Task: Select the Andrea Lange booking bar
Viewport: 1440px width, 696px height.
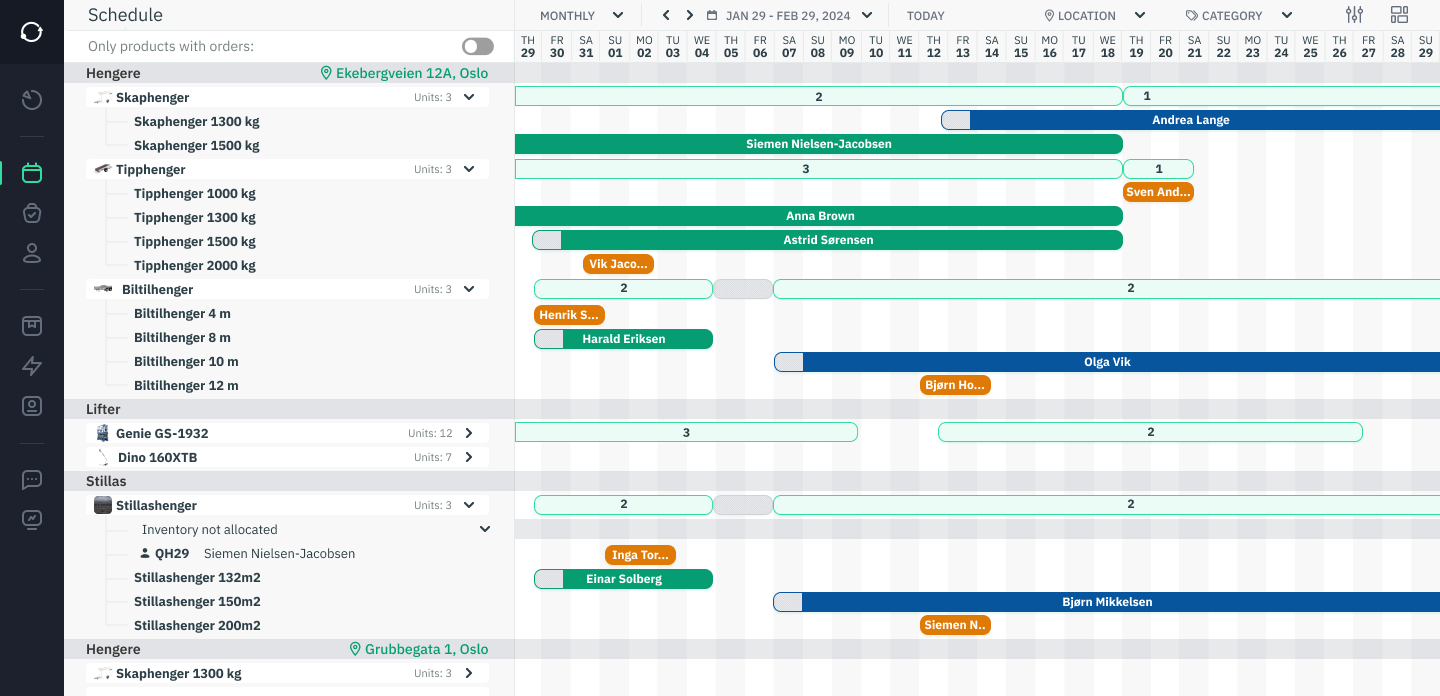Action: click(x=1190, y=120)
